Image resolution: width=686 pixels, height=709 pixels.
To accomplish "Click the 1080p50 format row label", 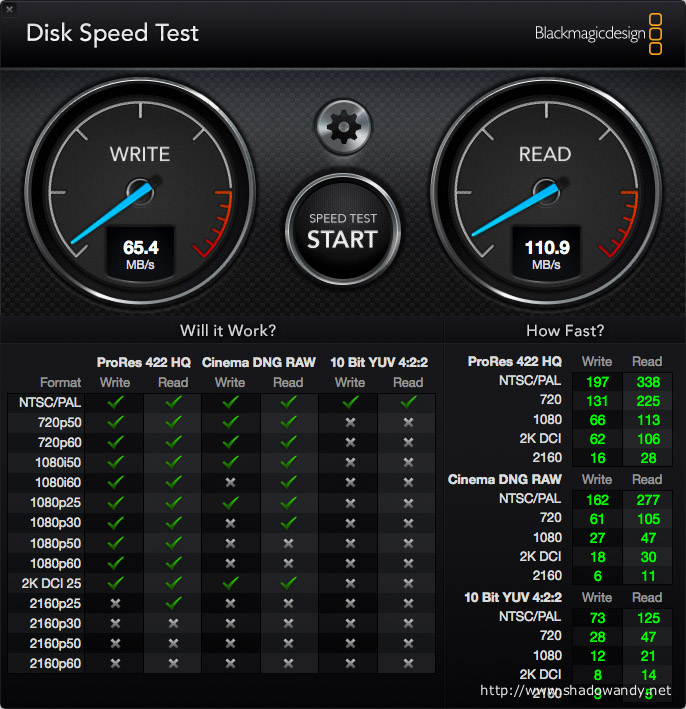I will click(56, 543).
